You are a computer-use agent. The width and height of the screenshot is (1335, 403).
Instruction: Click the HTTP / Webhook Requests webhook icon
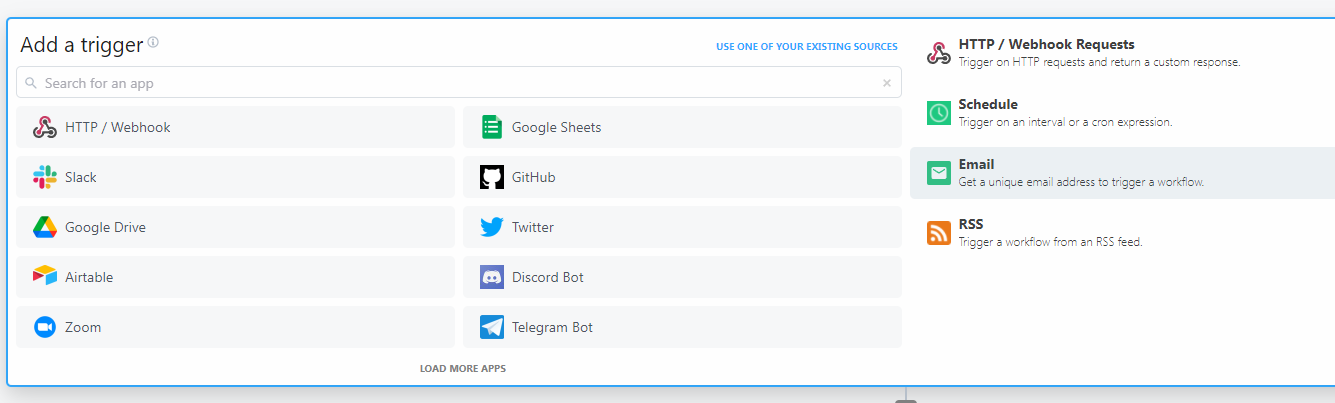coord(938,53)
